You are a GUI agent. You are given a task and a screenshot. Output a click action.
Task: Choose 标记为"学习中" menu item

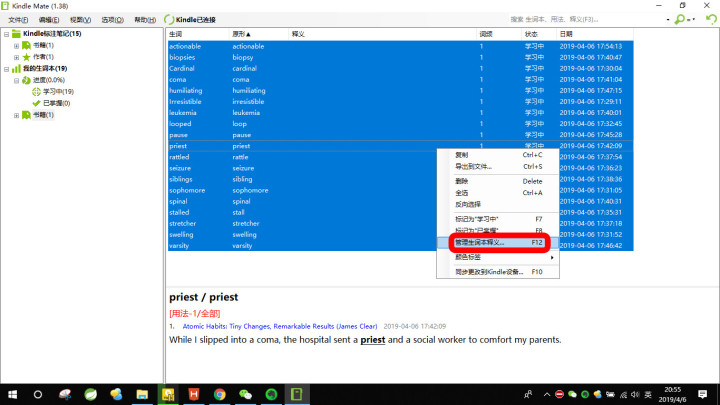click(498, 219)
